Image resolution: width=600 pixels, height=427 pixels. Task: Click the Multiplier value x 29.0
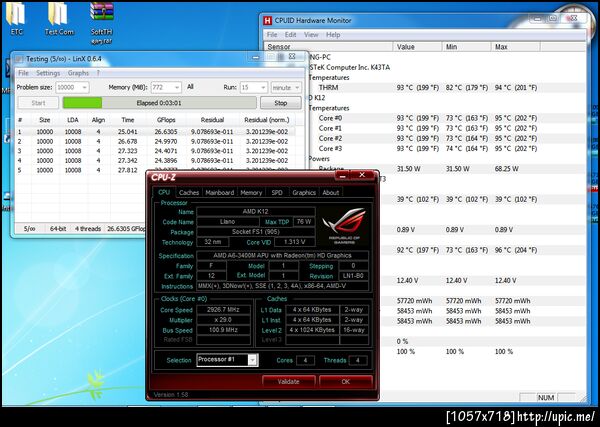[x=223, y=320]
